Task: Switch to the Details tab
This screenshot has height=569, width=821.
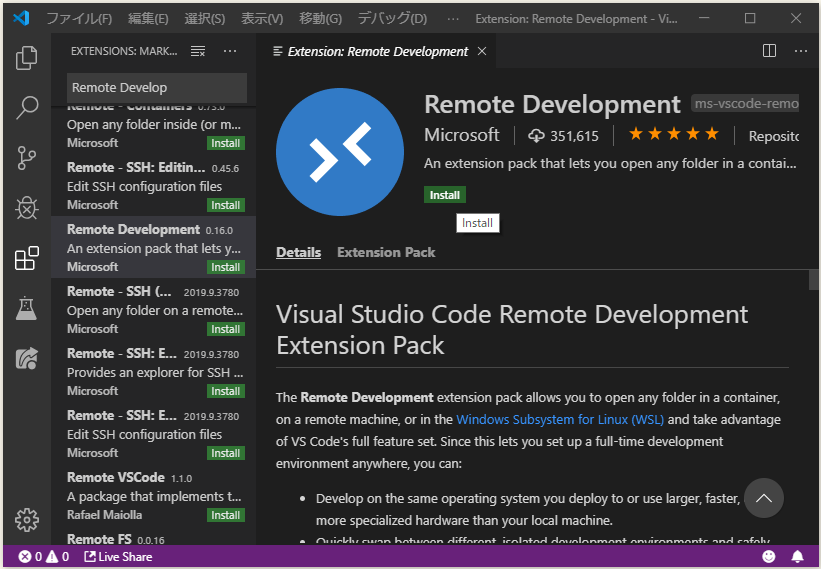Action: (298, 252)
